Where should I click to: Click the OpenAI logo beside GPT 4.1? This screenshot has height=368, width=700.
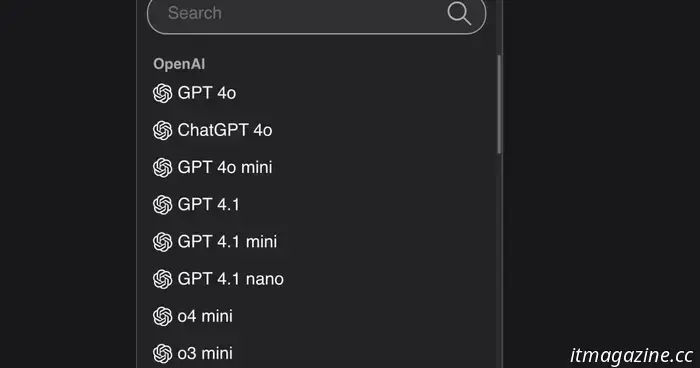162,205
